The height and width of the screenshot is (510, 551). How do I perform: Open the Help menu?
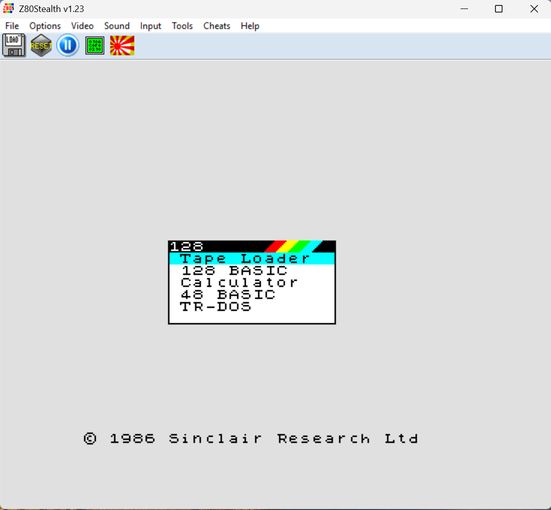pos(250,26)
